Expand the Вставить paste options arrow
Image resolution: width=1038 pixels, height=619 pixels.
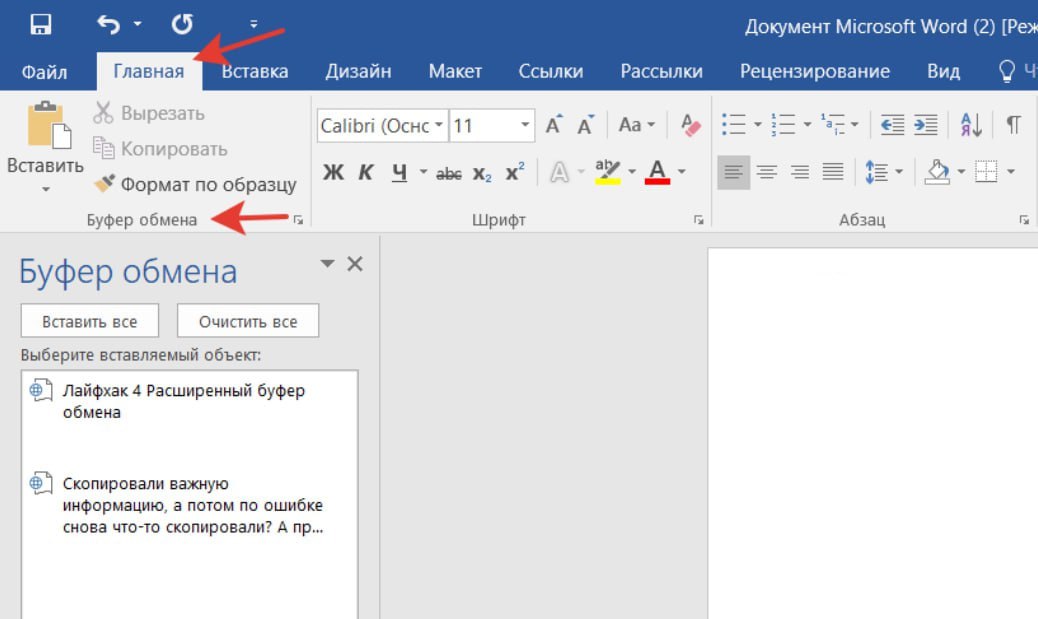click(45, 188)
